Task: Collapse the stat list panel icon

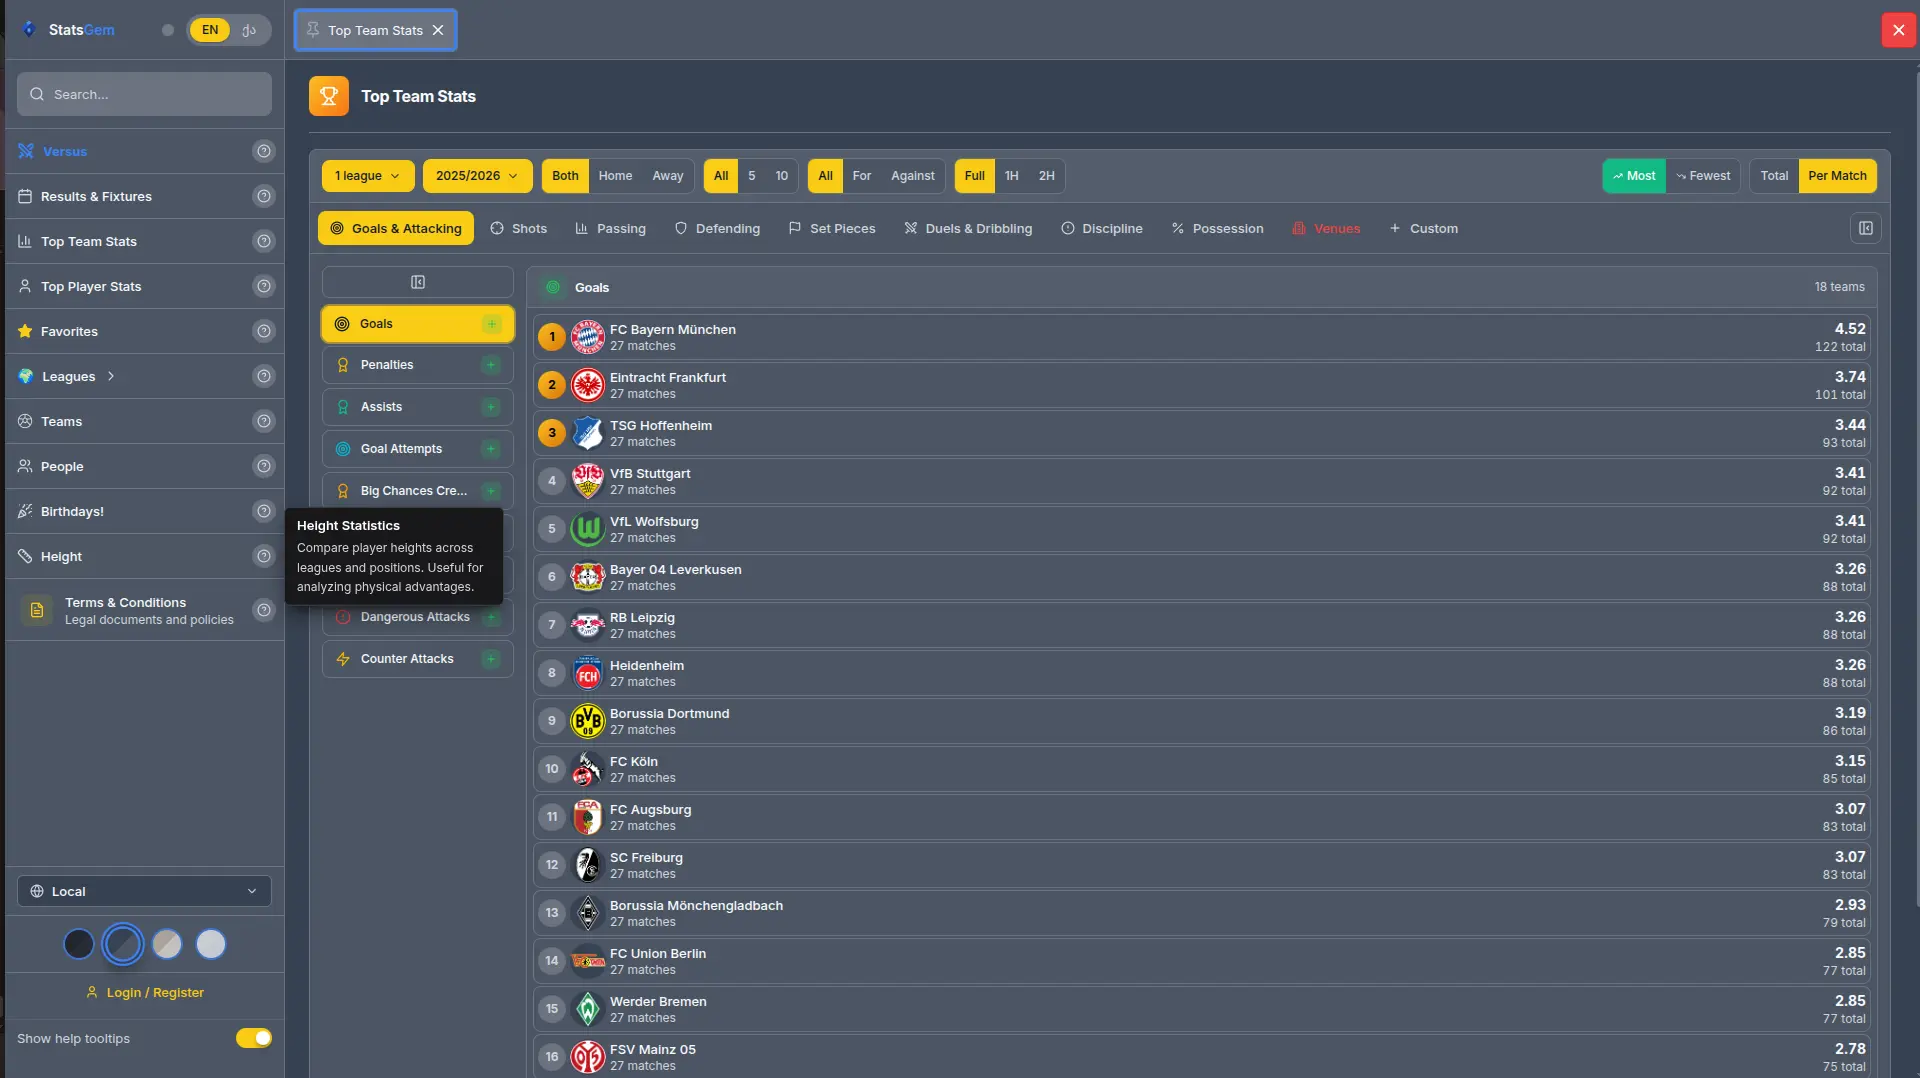Action: point(418,282)
